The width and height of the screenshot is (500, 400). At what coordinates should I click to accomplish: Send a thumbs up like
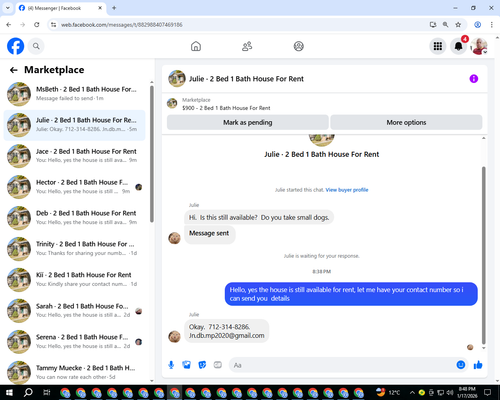(x=478, y=365)
